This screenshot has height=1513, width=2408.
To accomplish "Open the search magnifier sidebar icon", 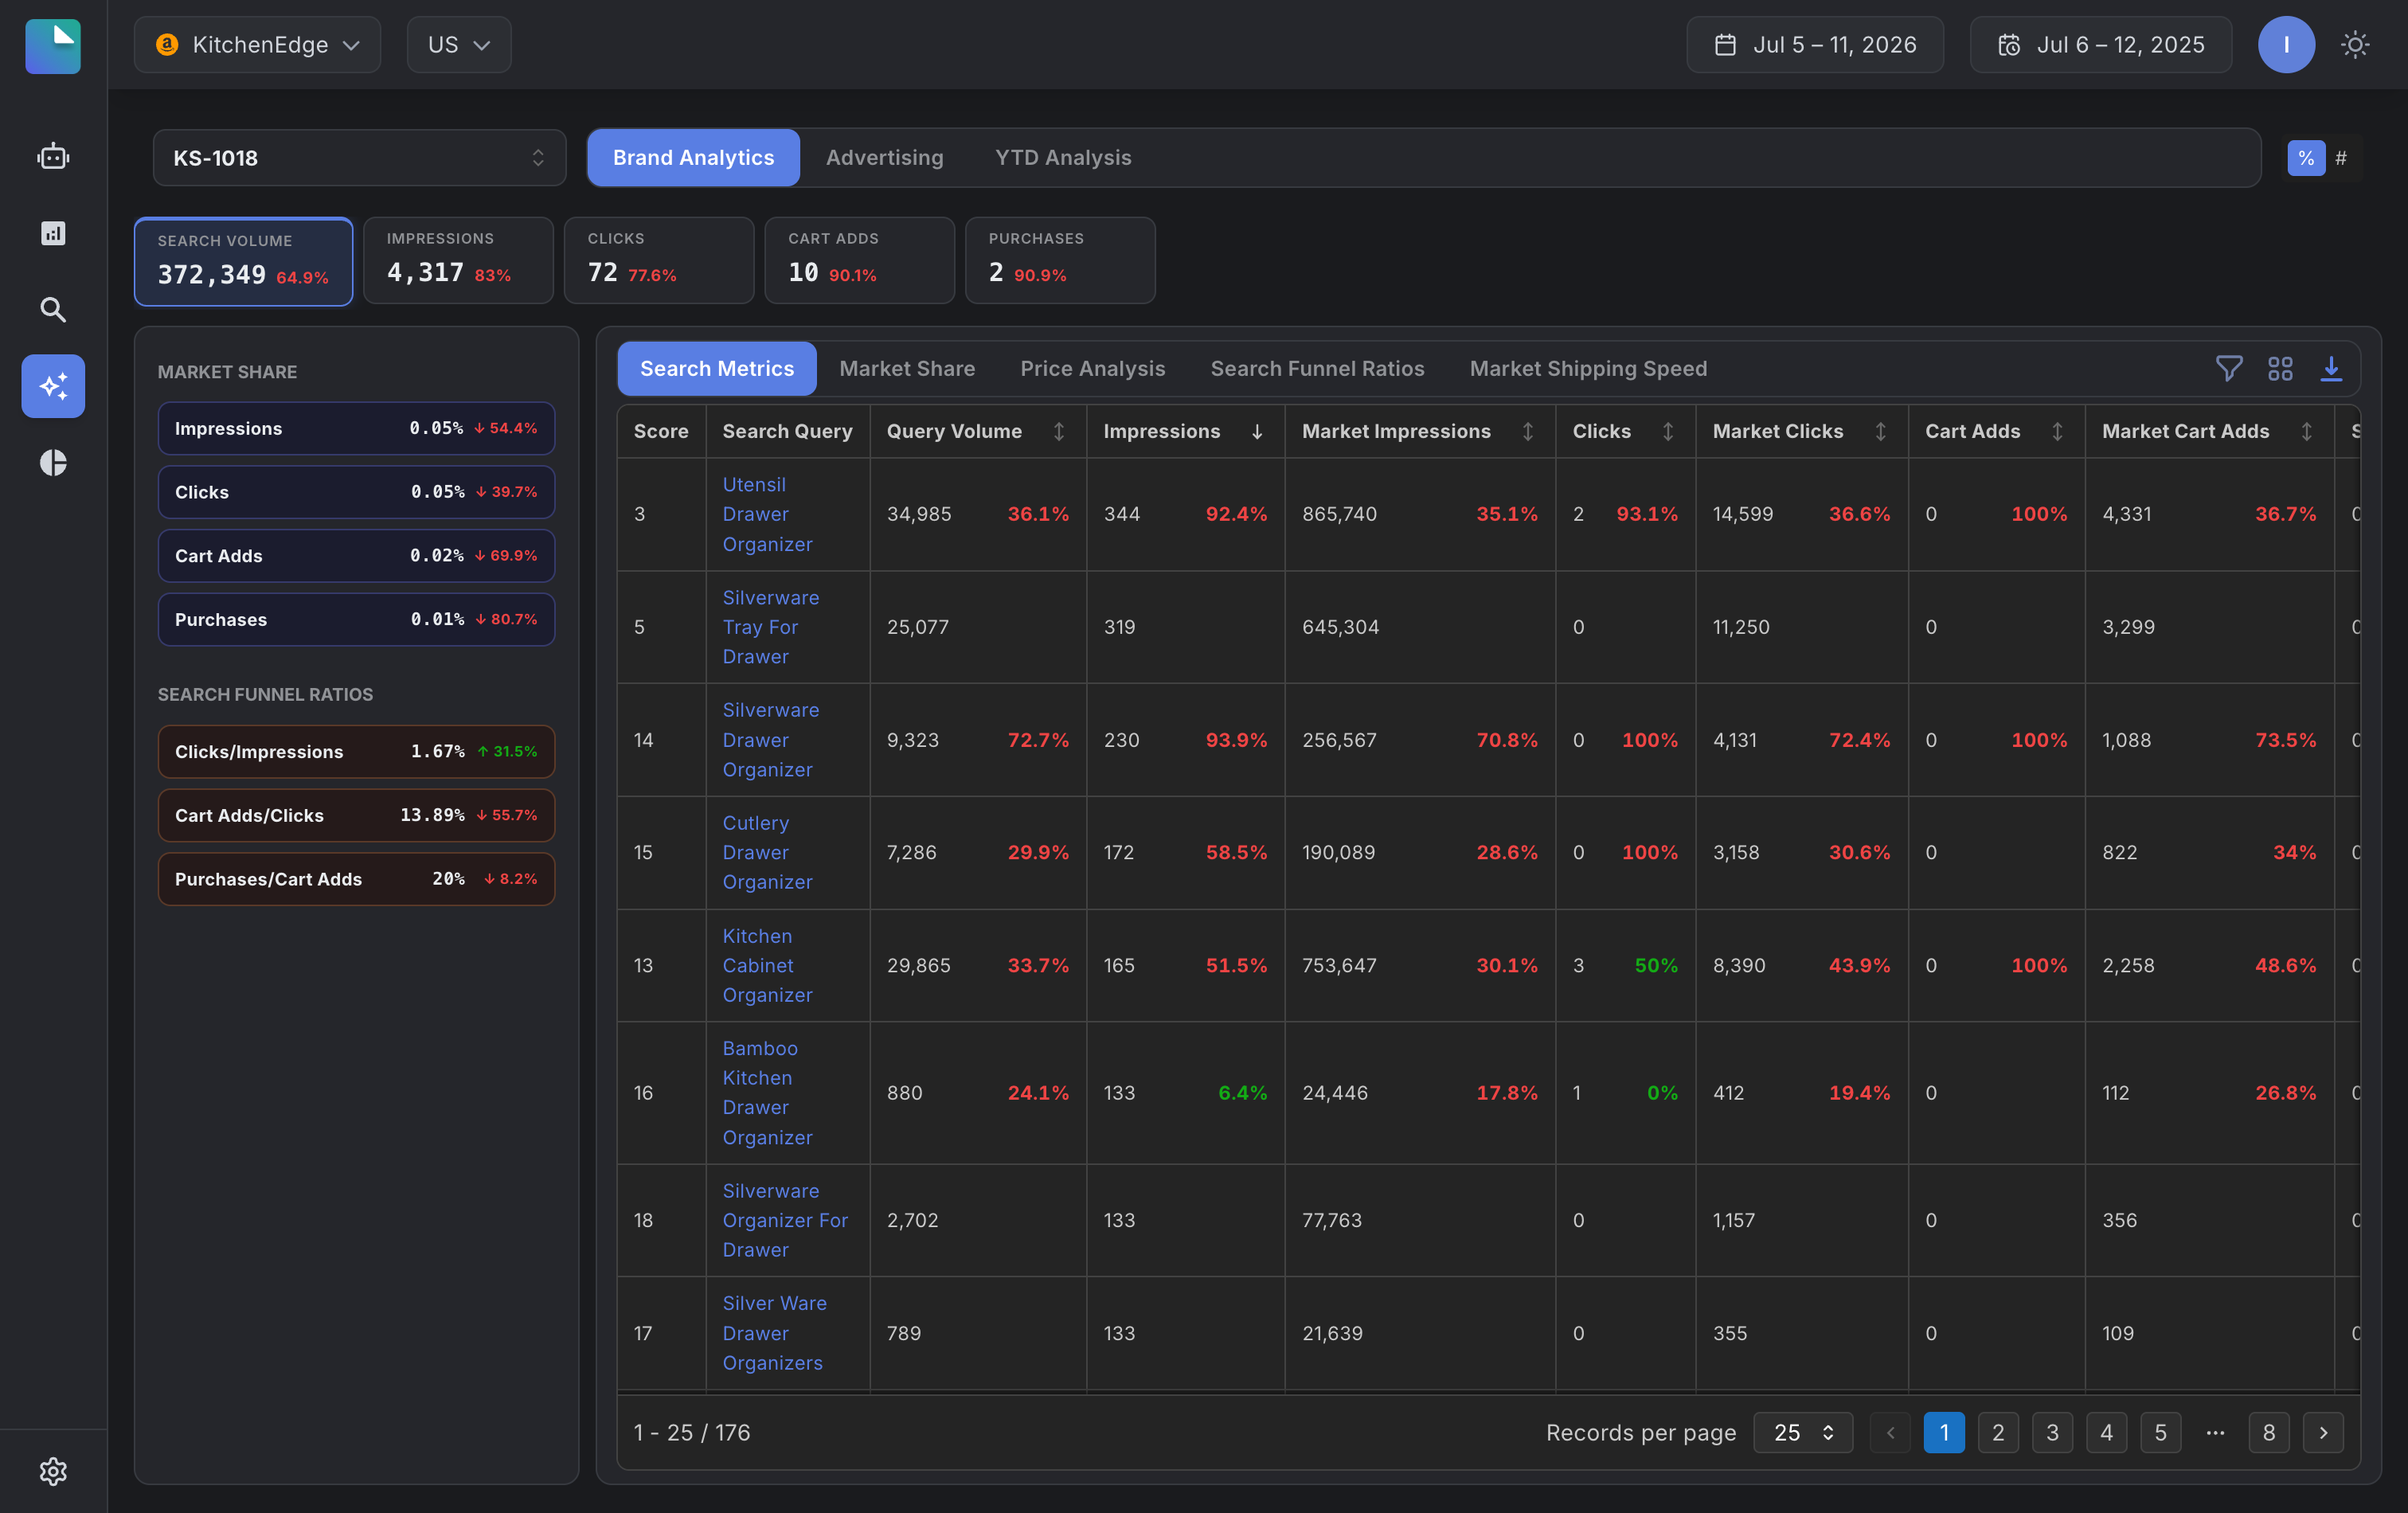I will coord(53,310).
